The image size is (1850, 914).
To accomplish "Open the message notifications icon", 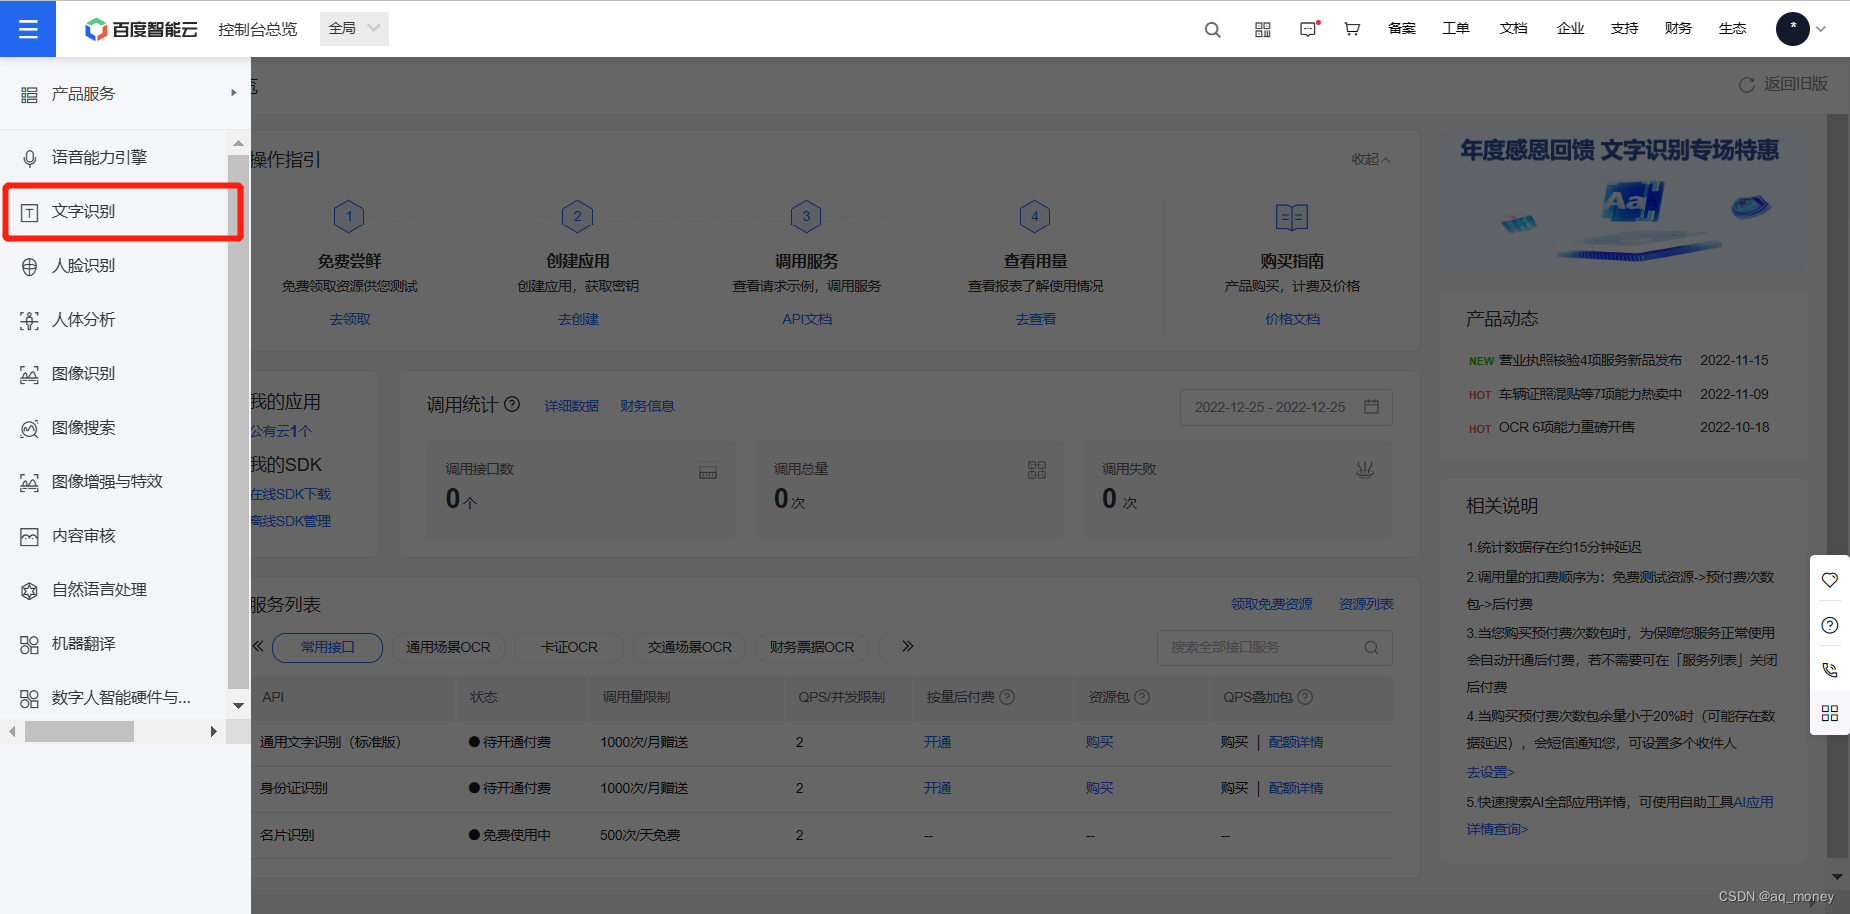I will 1308,29.
